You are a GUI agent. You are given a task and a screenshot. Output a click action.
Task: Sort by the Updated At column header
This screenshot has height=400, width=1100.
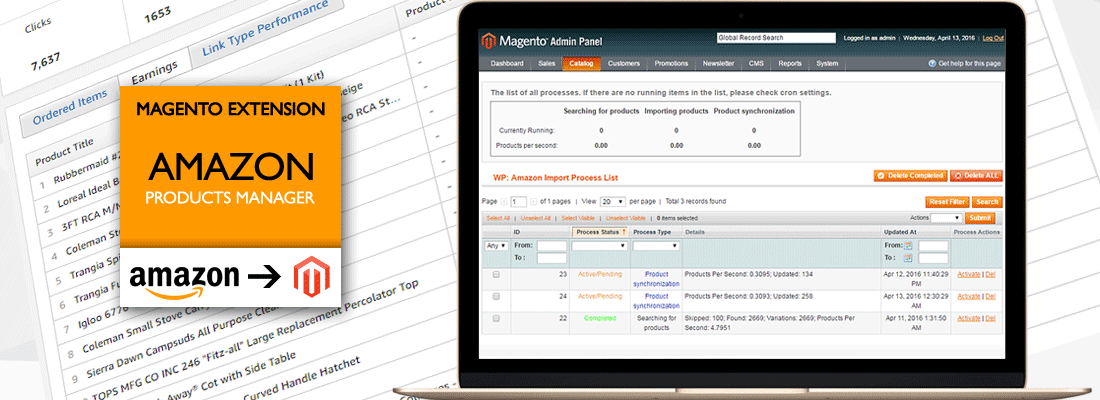(x=899, y=232)
